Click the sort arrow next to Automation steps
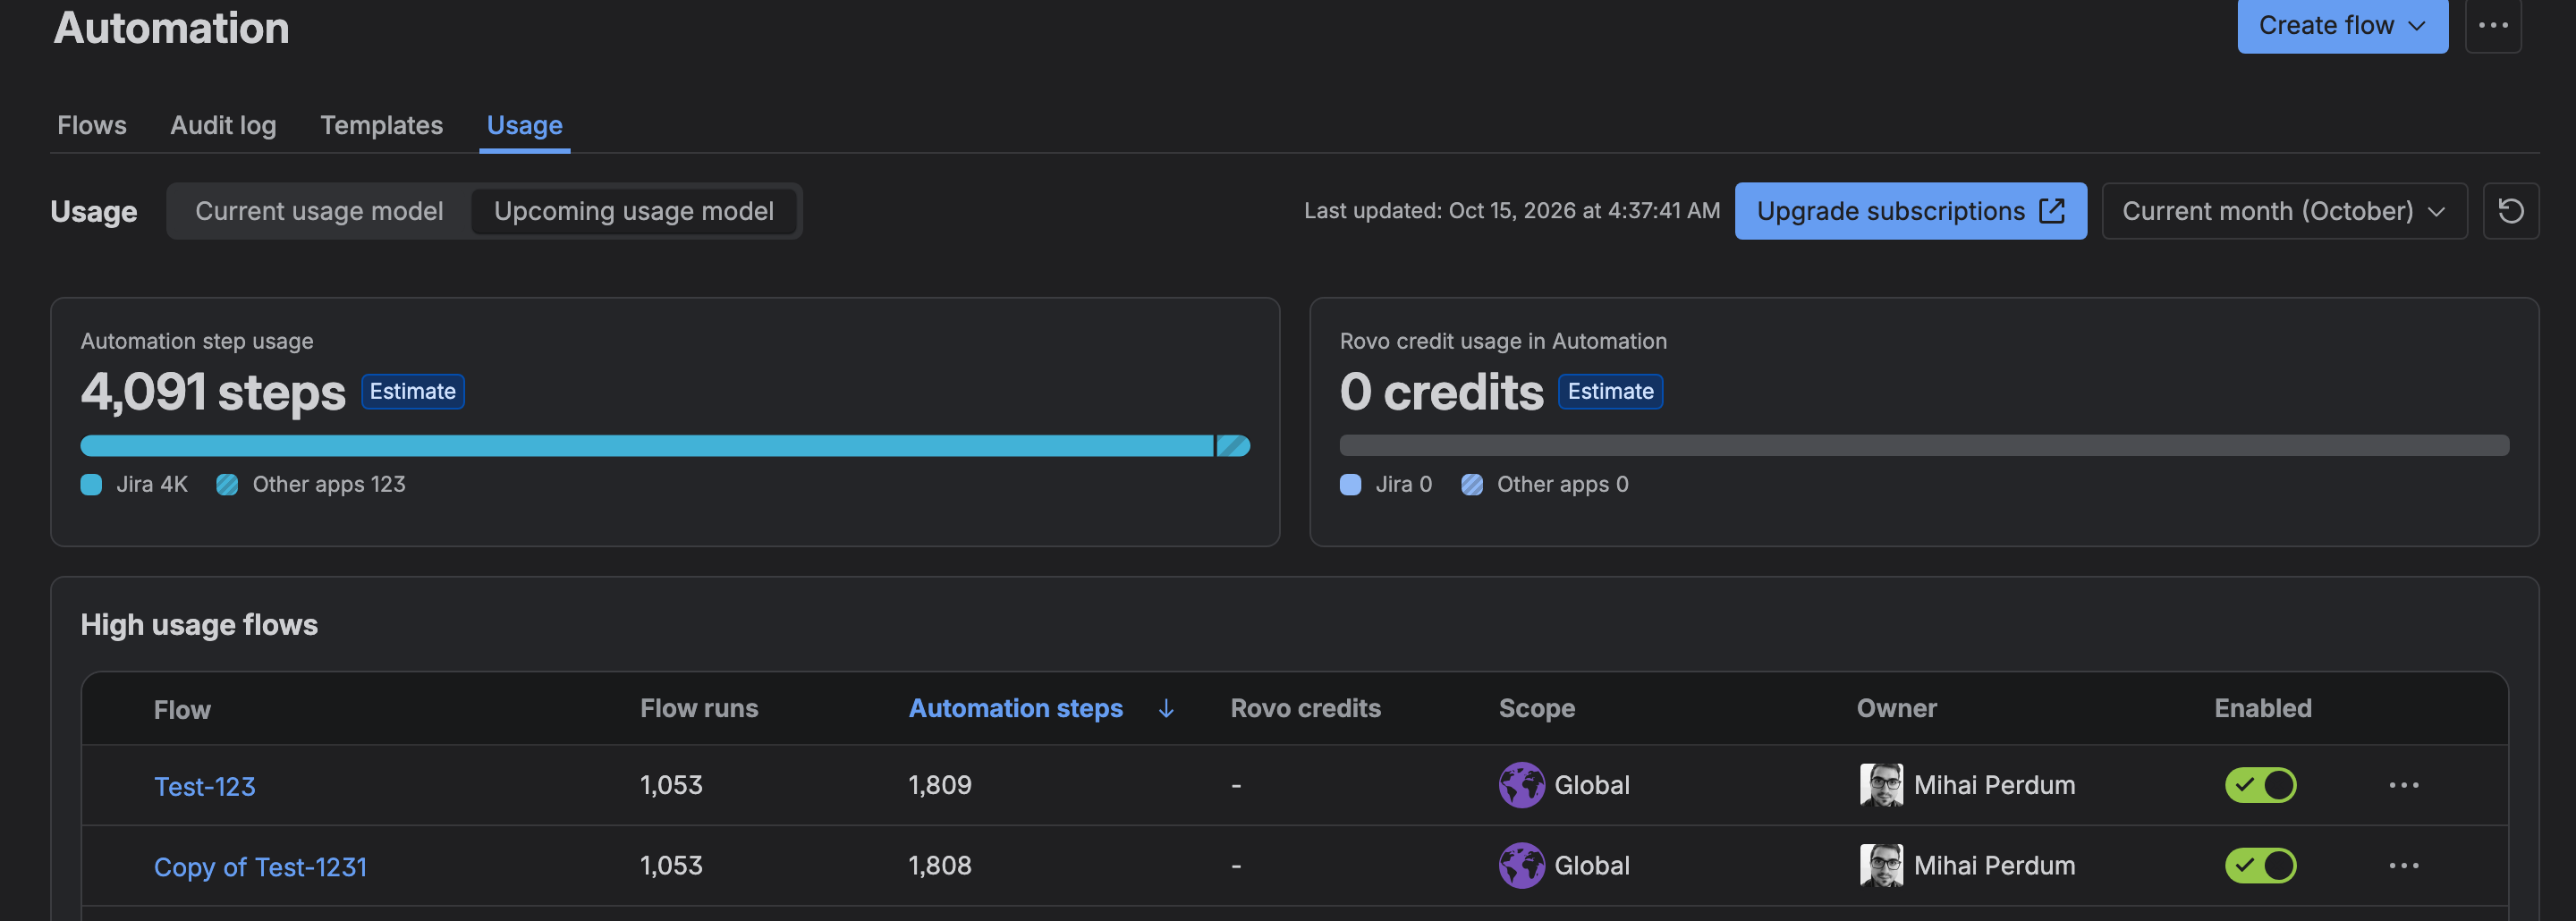 1166,709
